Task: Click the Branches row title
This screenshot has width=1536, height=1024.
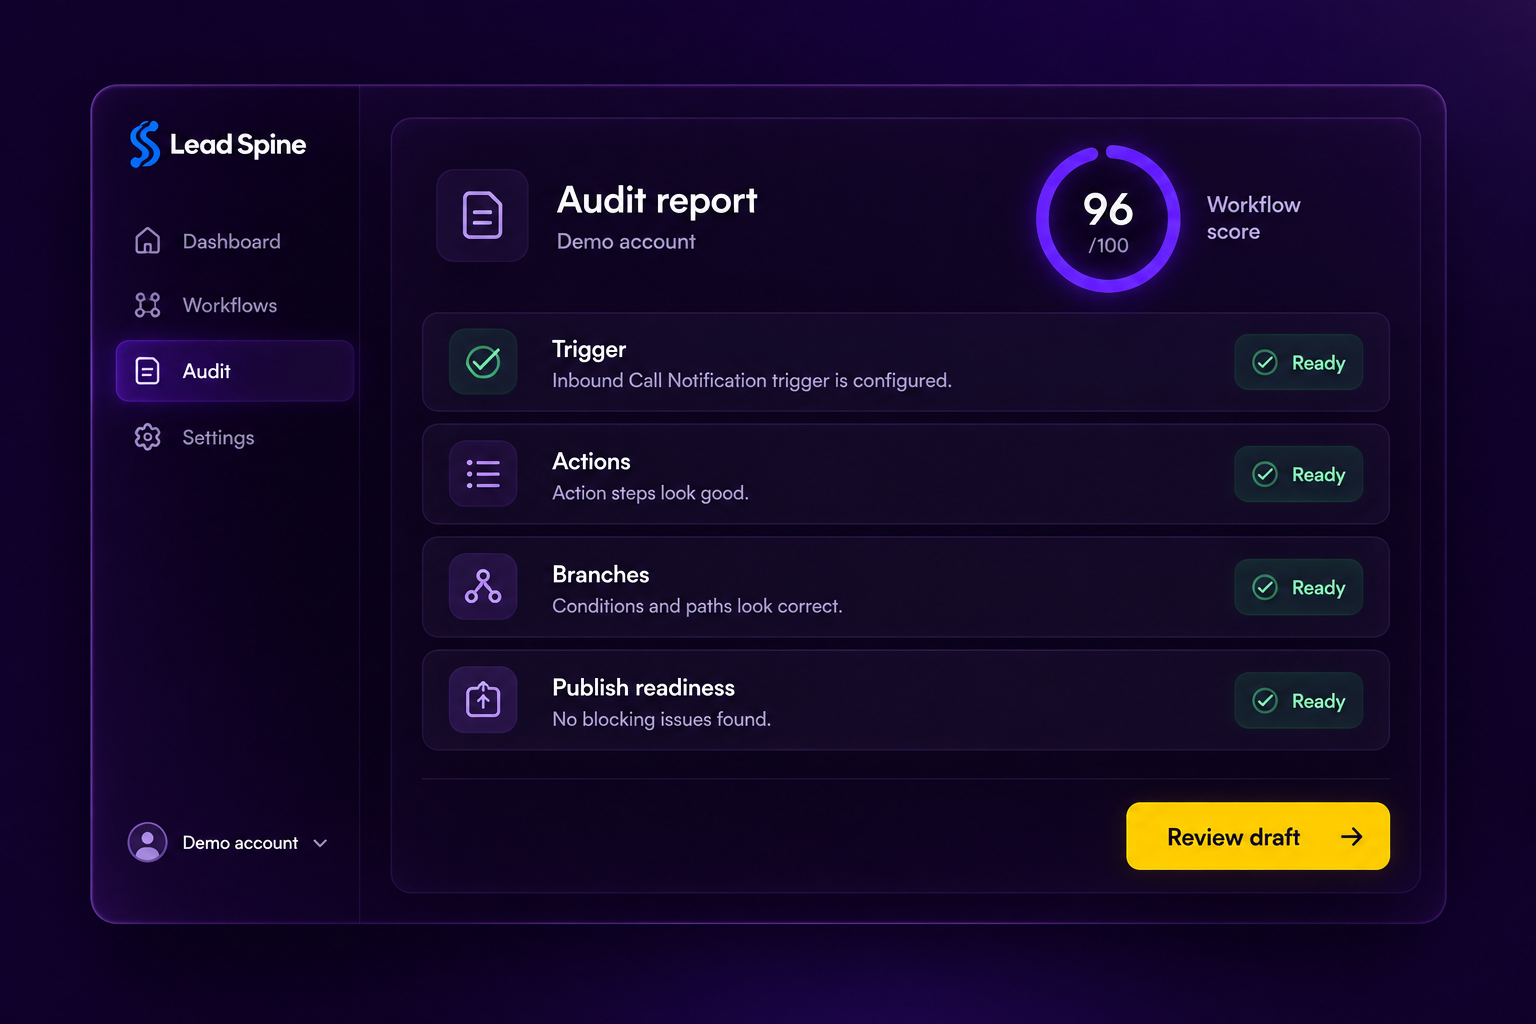Action: [600, 574]
